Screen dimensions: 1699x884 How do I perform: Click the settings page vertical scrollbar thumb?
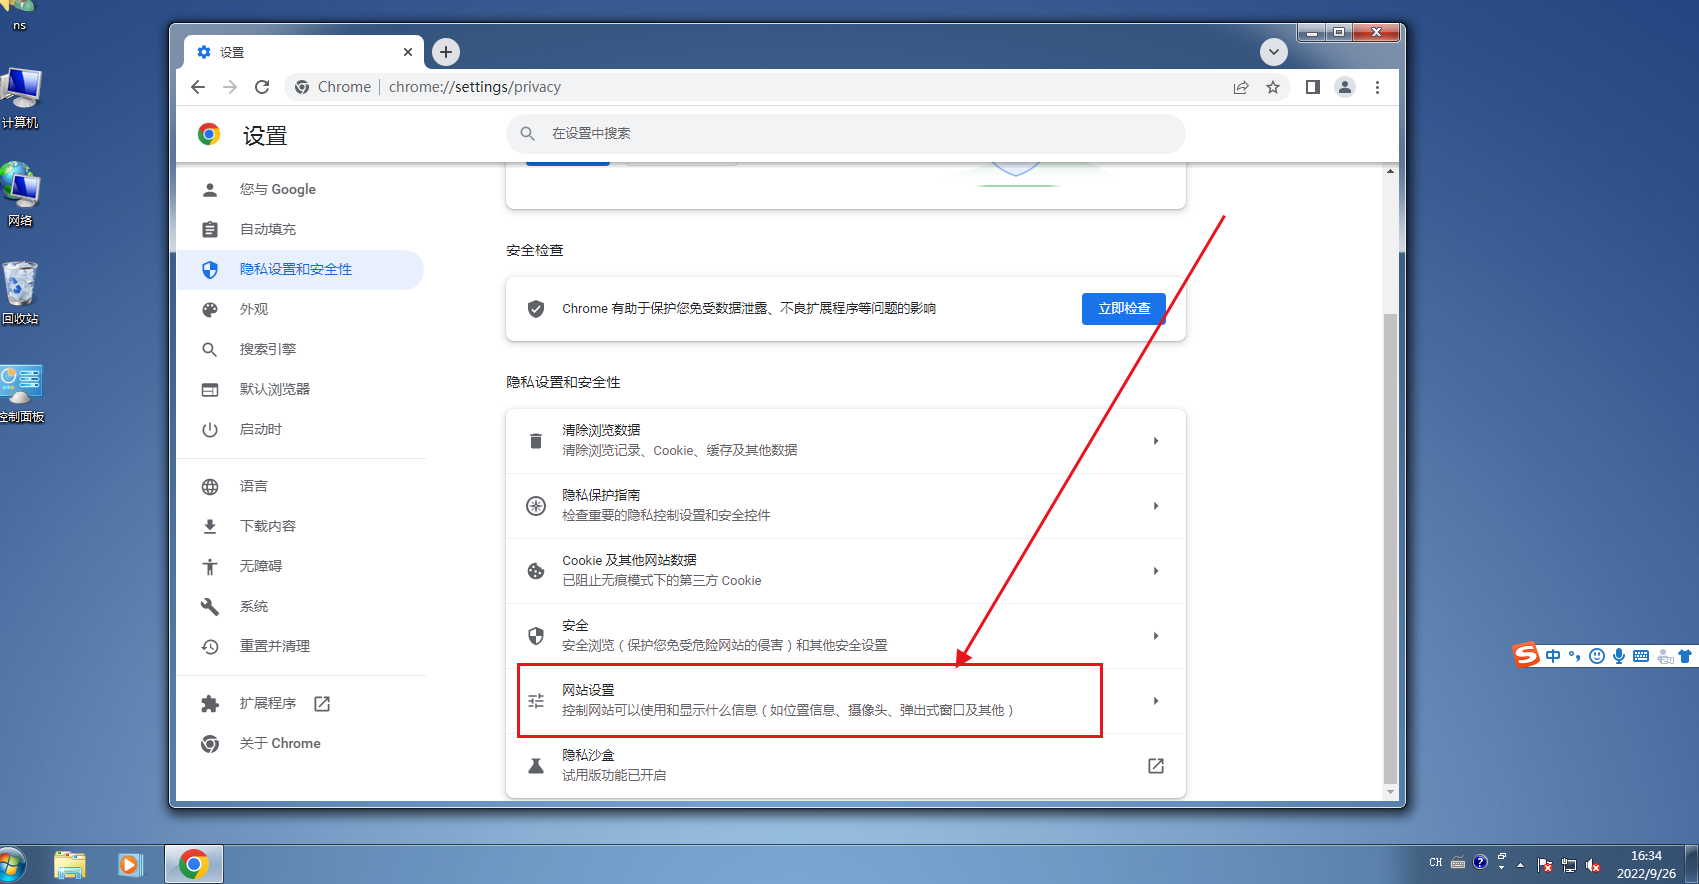(x=1390, y=548)
